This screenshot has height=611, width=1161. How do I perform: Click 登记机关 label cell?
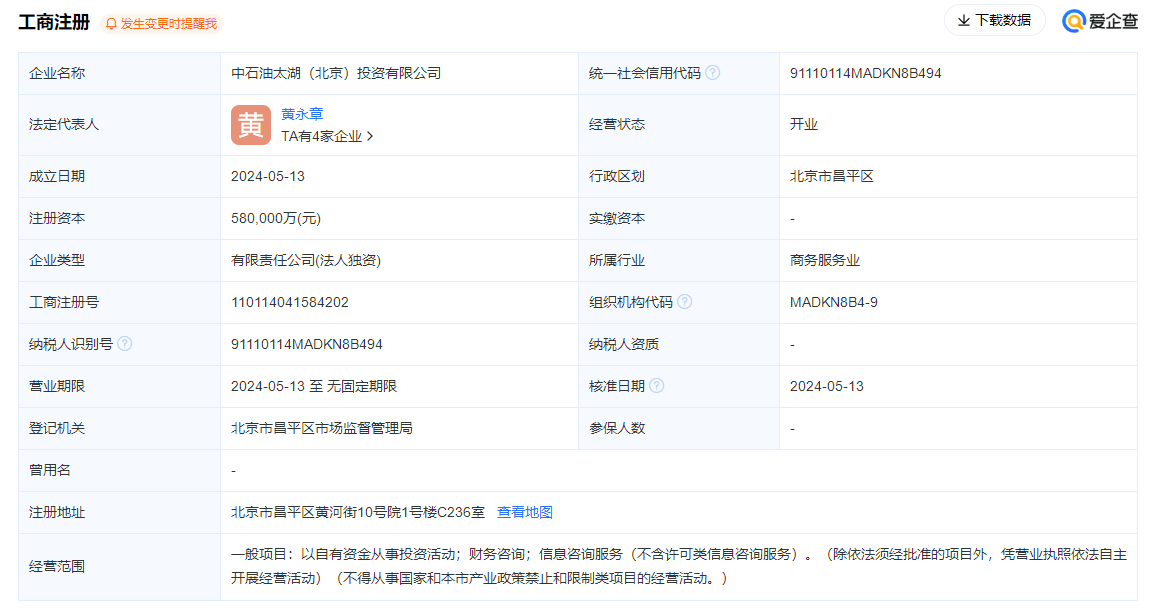point(119,428)
